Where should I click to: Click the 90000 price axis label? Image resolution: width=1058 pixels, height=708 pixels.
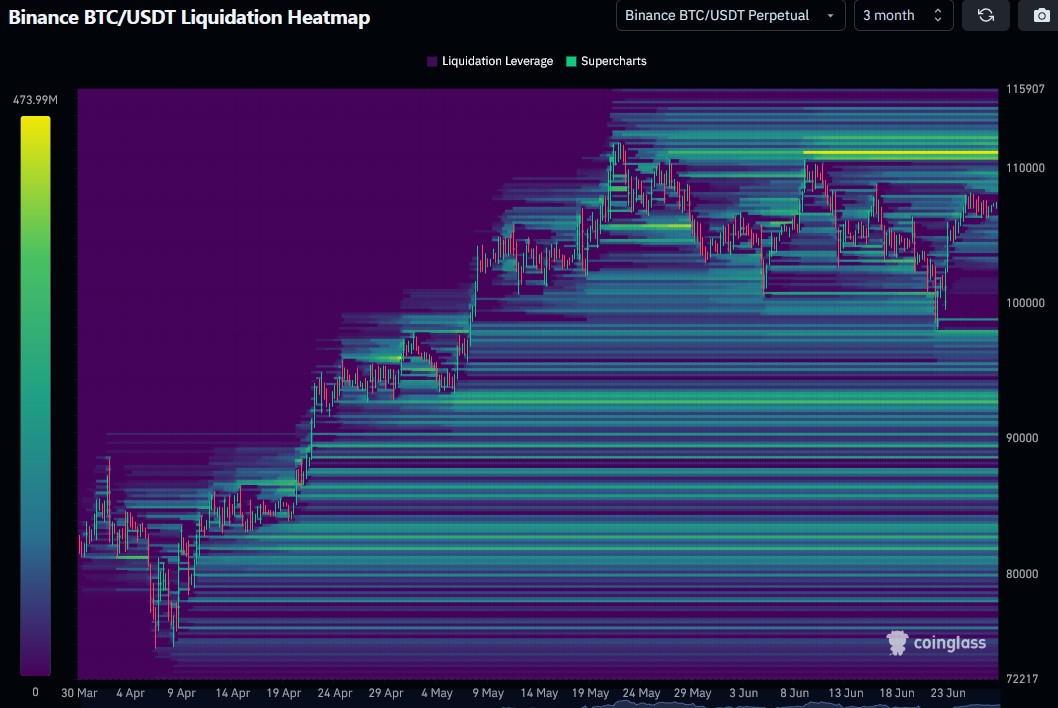pos(1022,438)
